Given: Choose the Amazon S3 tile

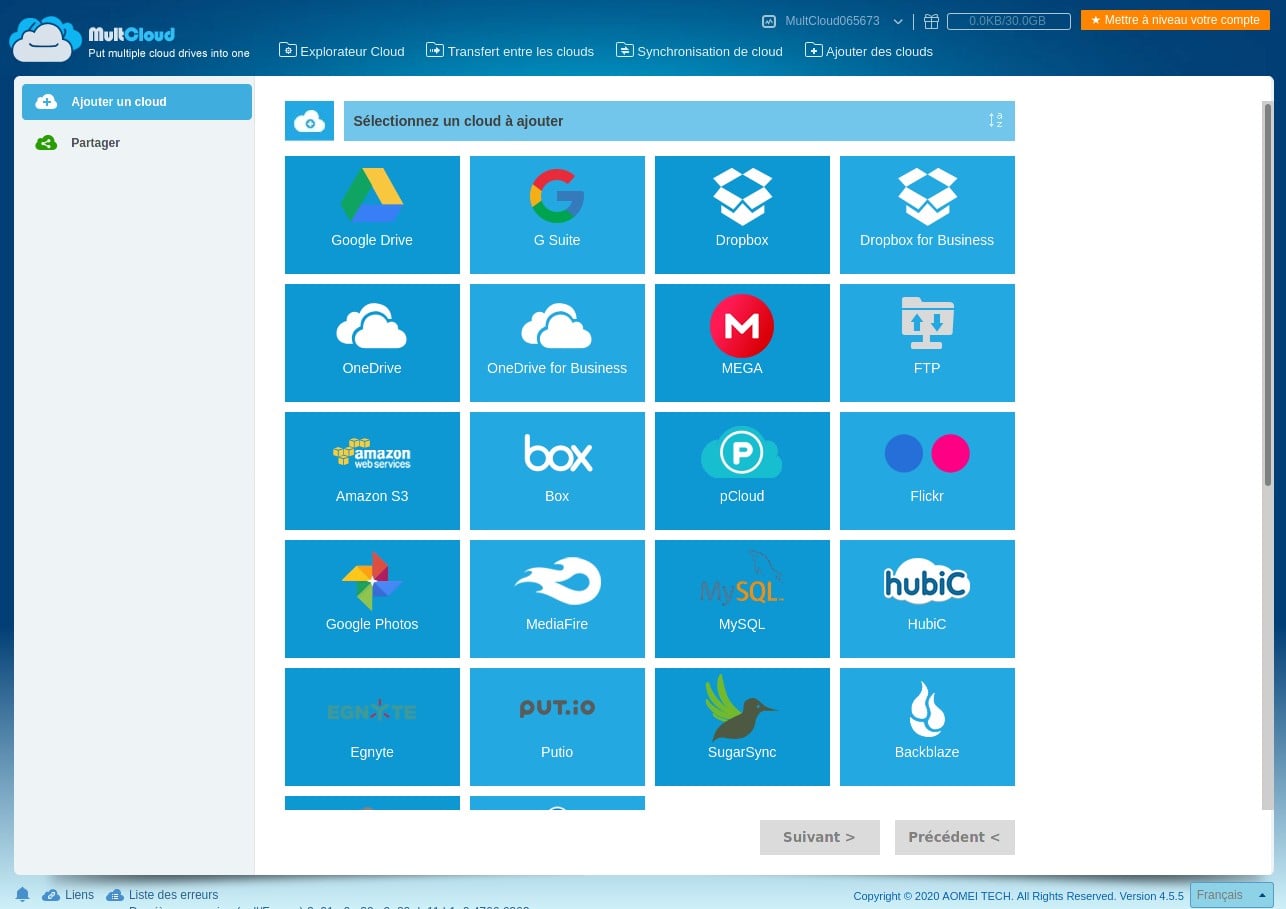Looking at the screenshot, I should point(372,470).
